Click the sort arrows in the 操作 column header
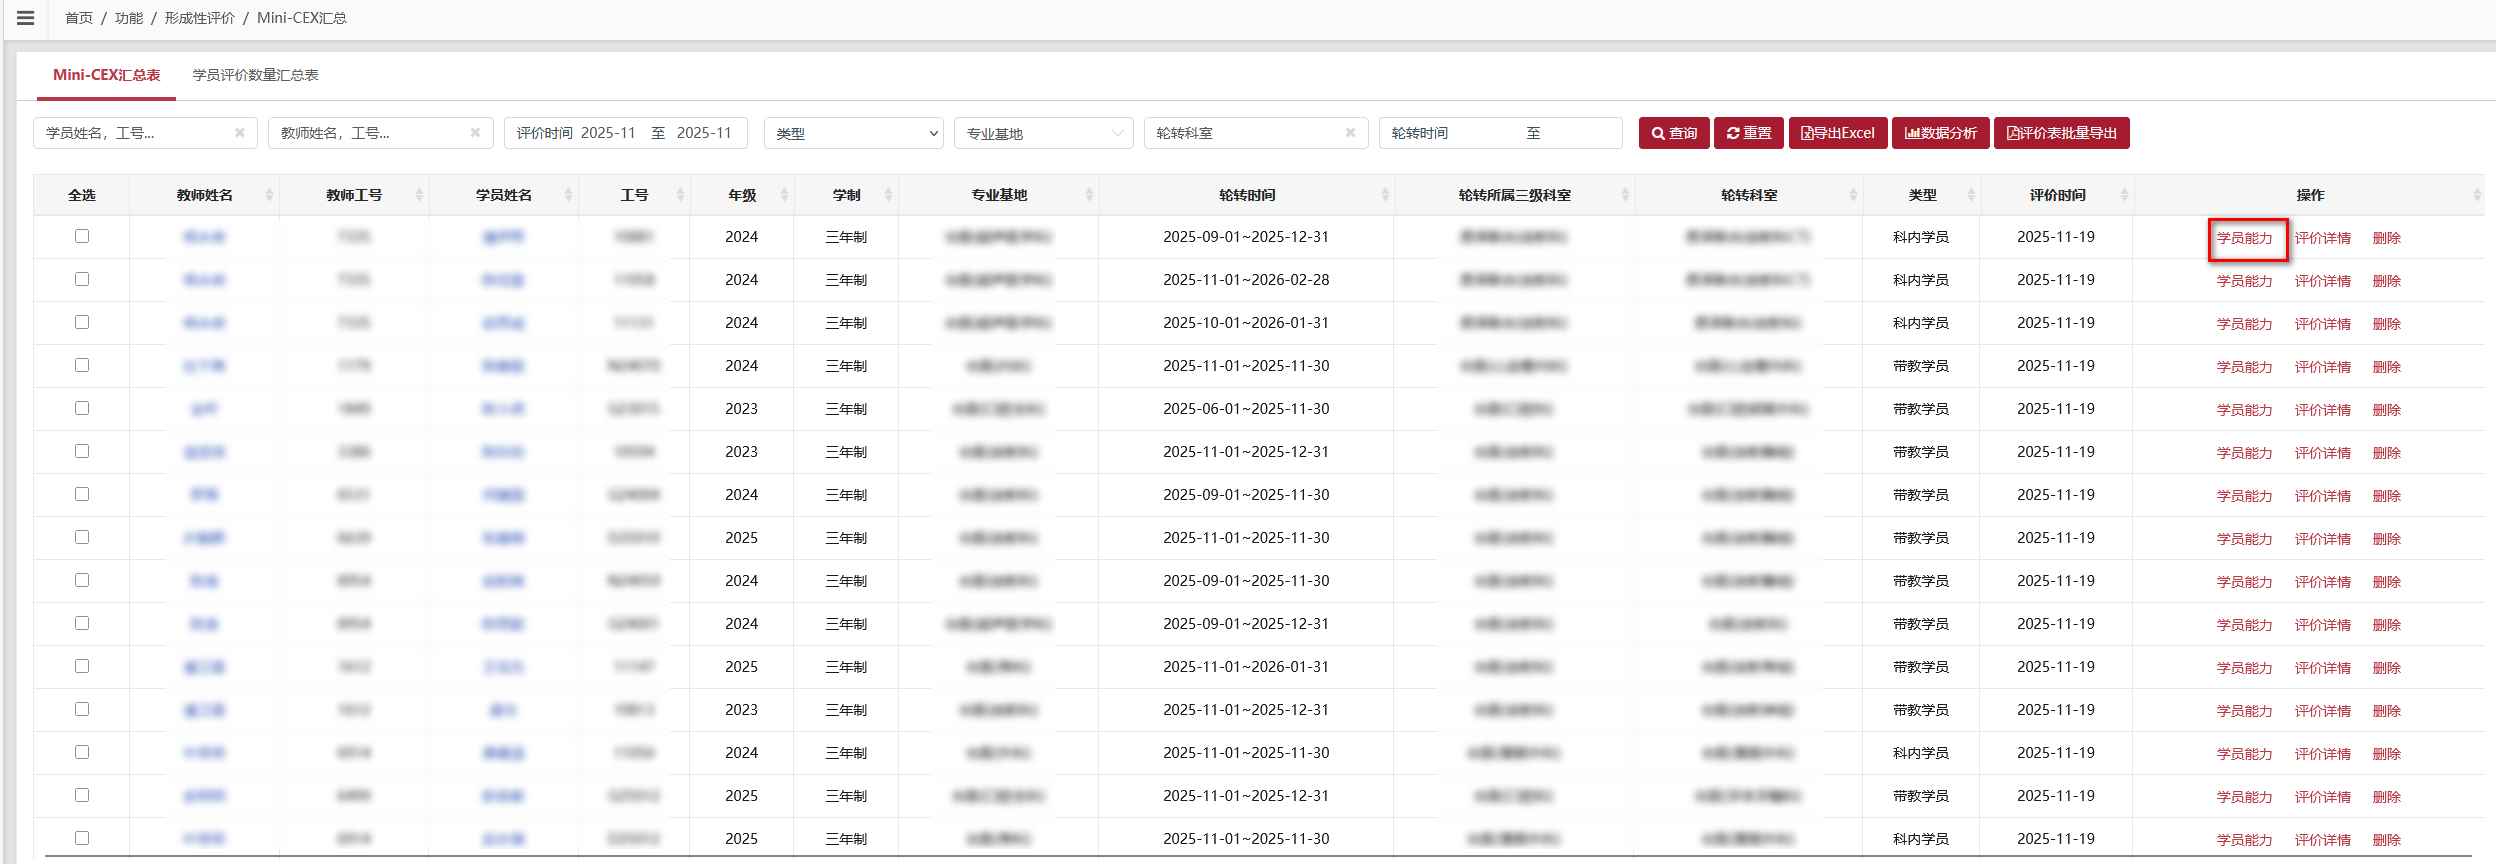Image resolution: width=2496 pixels, height=864 pixels. [x=2476, y=195]
